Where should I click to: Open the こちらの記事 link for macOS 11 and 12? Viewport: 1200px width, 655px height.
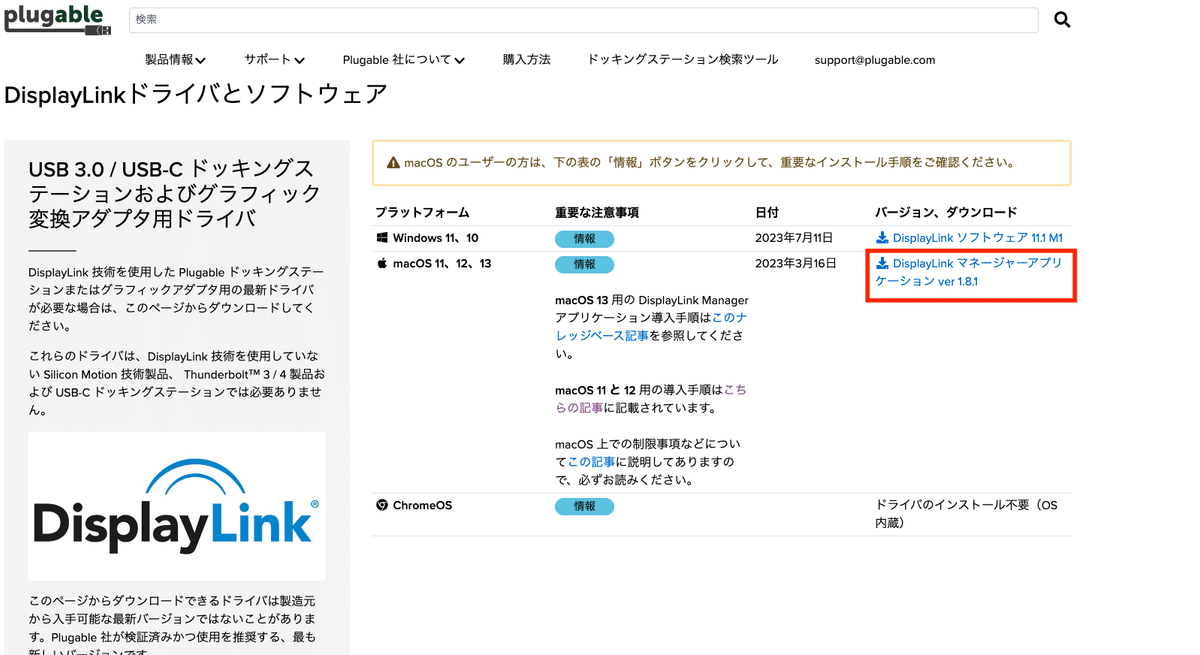coord(650,399)
